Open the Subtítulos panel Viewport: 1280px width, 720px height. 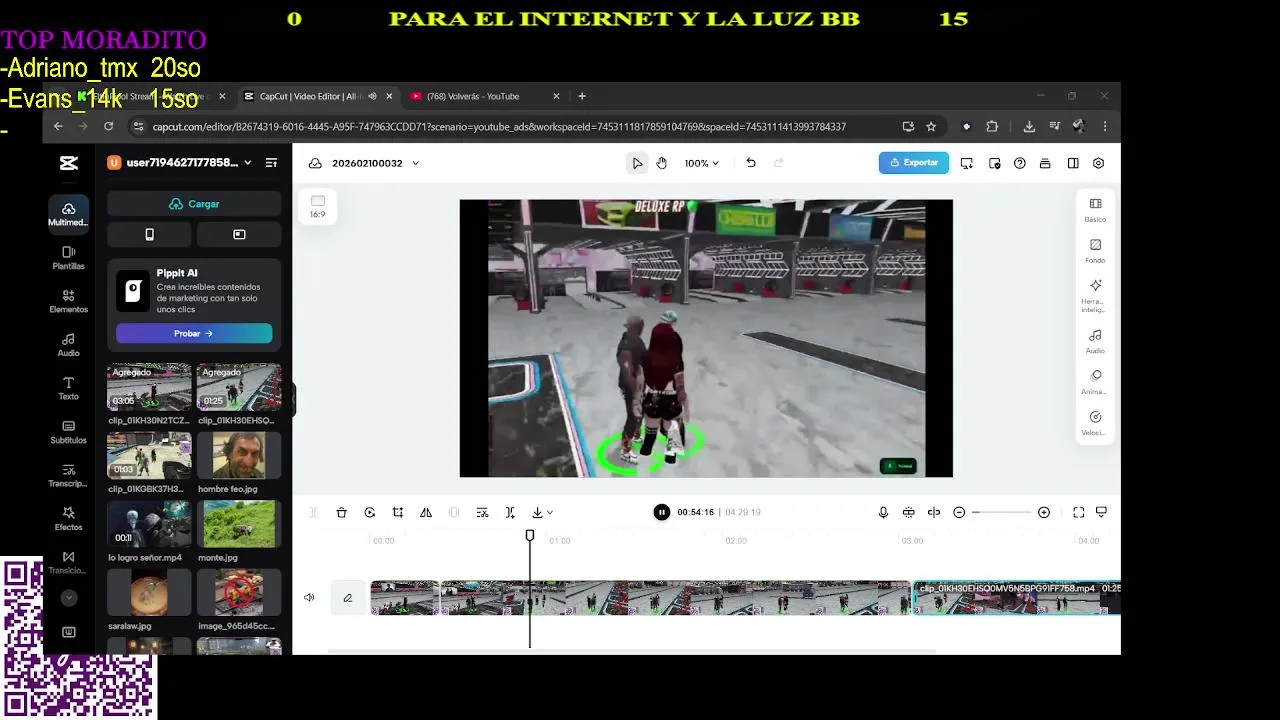tap(68, 432)
